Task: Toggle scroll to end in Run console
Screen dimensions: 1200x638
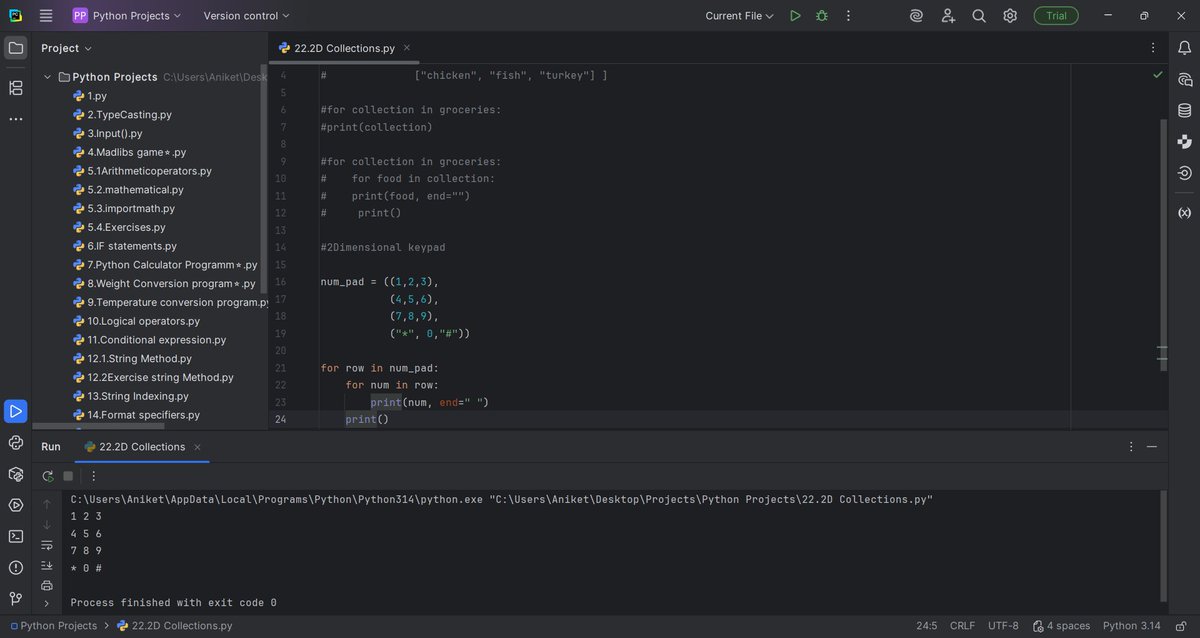Action: click(47, 565)
